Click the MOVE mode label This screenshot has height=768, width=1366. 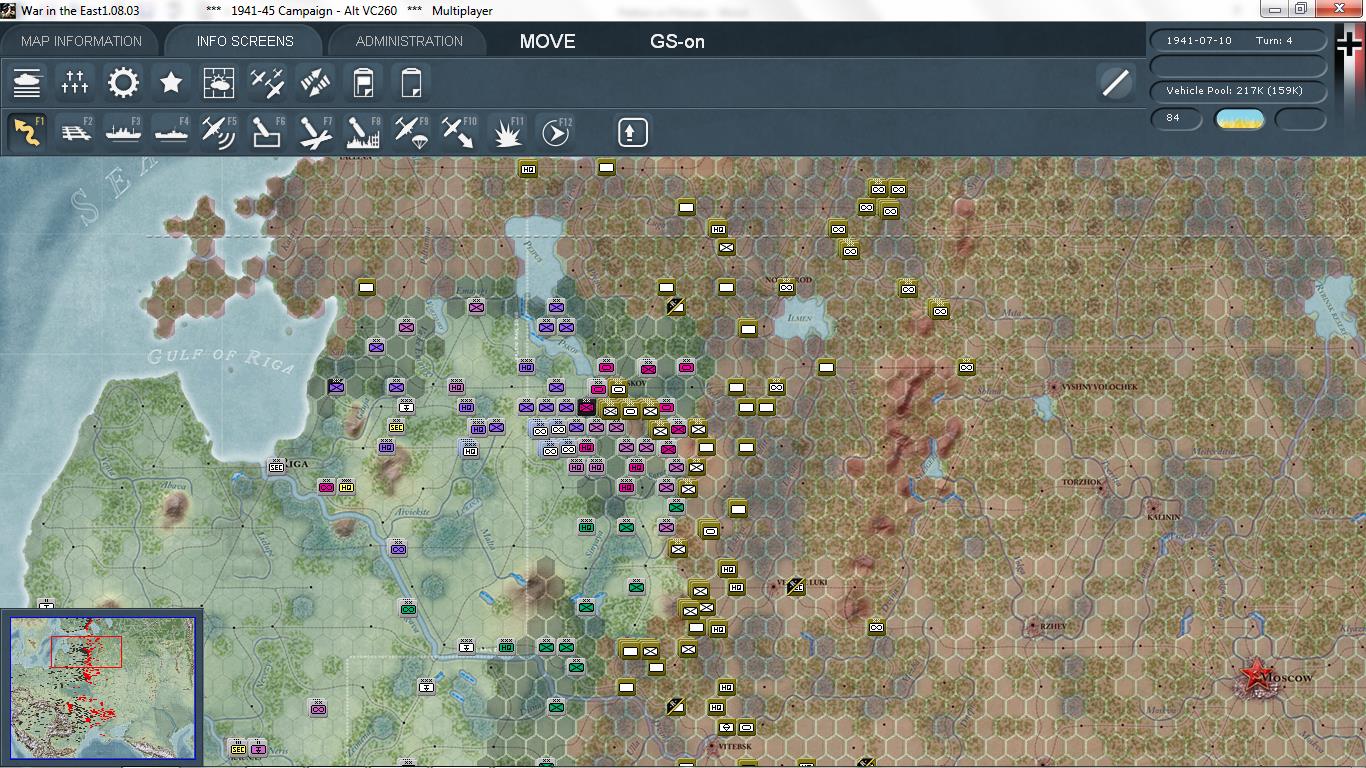pos(546,42)
